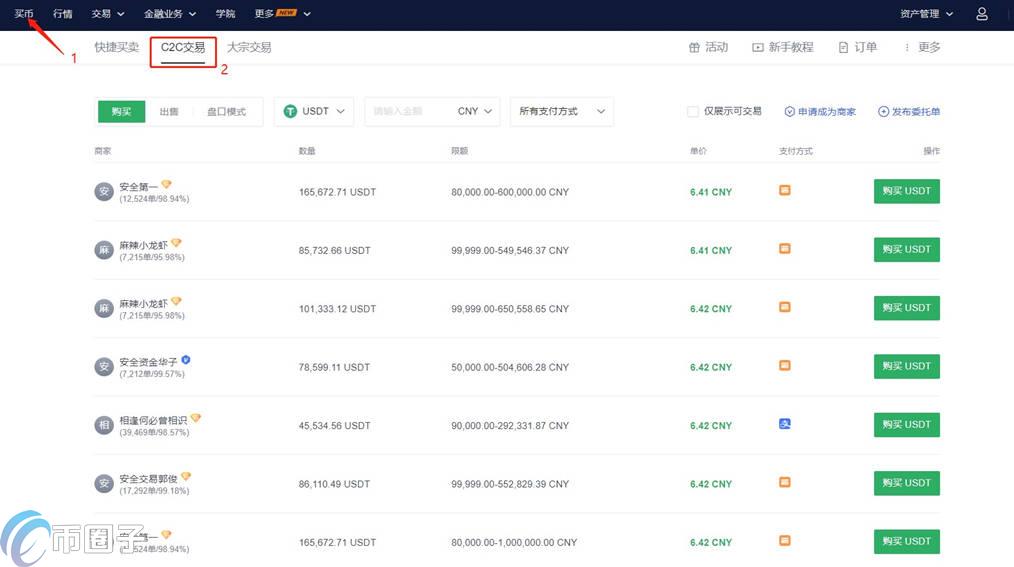The image size is (1014, 567).
Task: Click bank card icon in 80,000.00-1,000,000.00 CNY row
Action: [784, 540]
